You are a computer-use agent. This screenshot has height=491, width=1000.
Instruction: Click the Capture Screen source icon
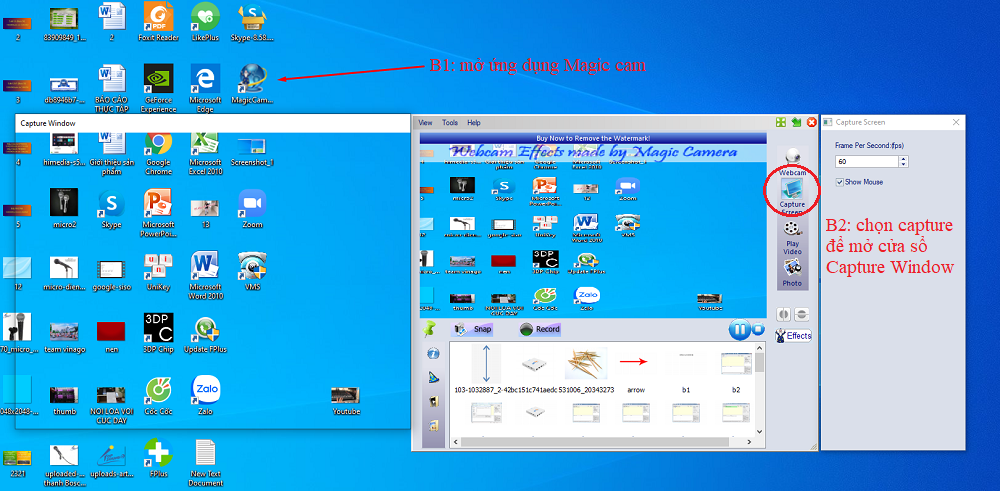point(792,192)
